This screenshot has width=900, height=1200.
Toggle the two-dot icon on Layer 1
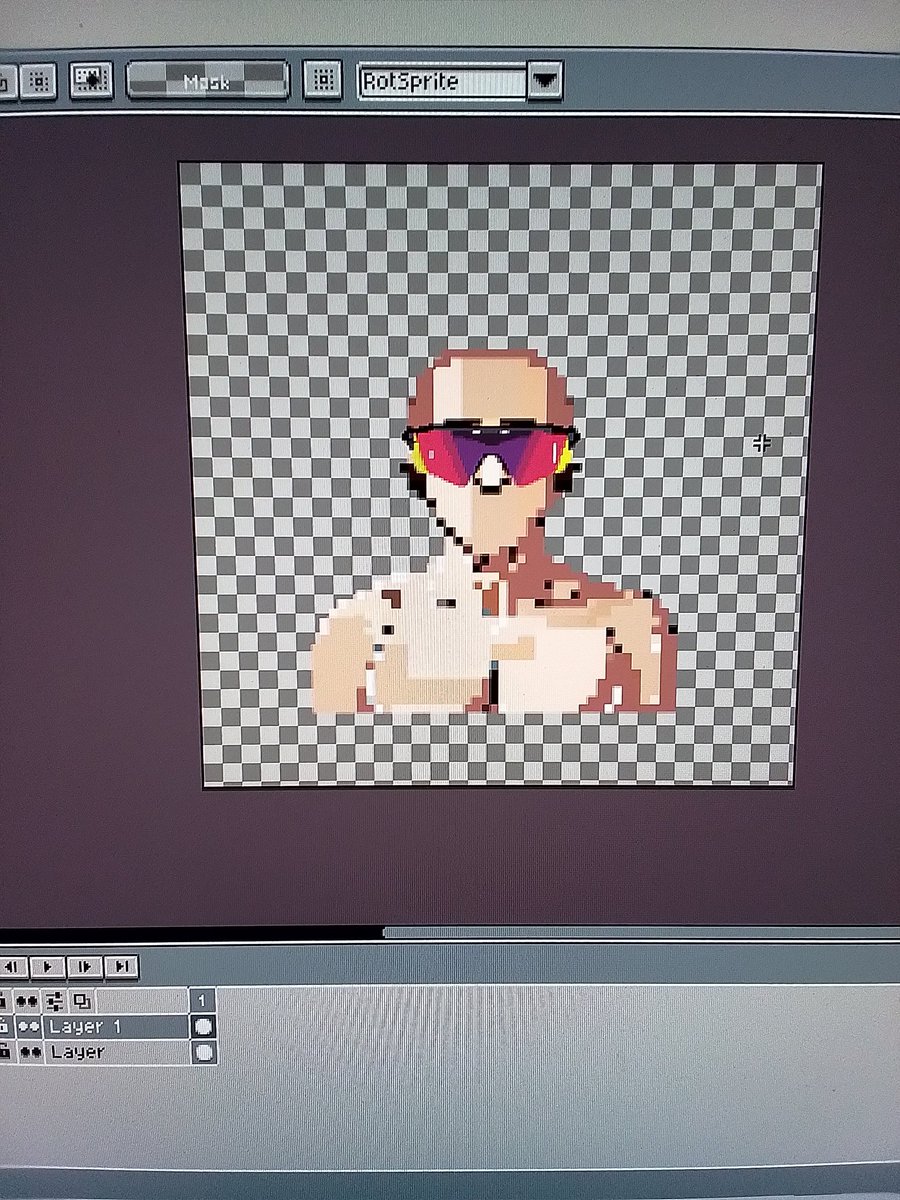[30, 1027]
